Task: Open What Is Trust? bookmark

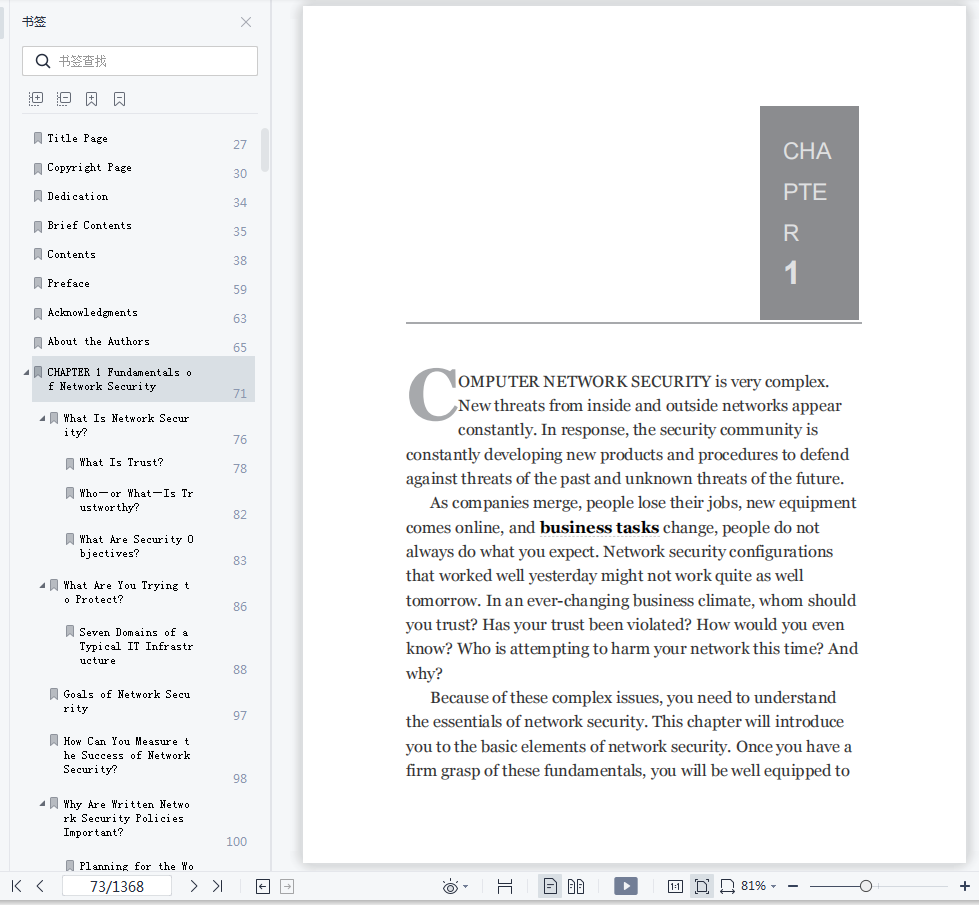Action: point(121,462)
